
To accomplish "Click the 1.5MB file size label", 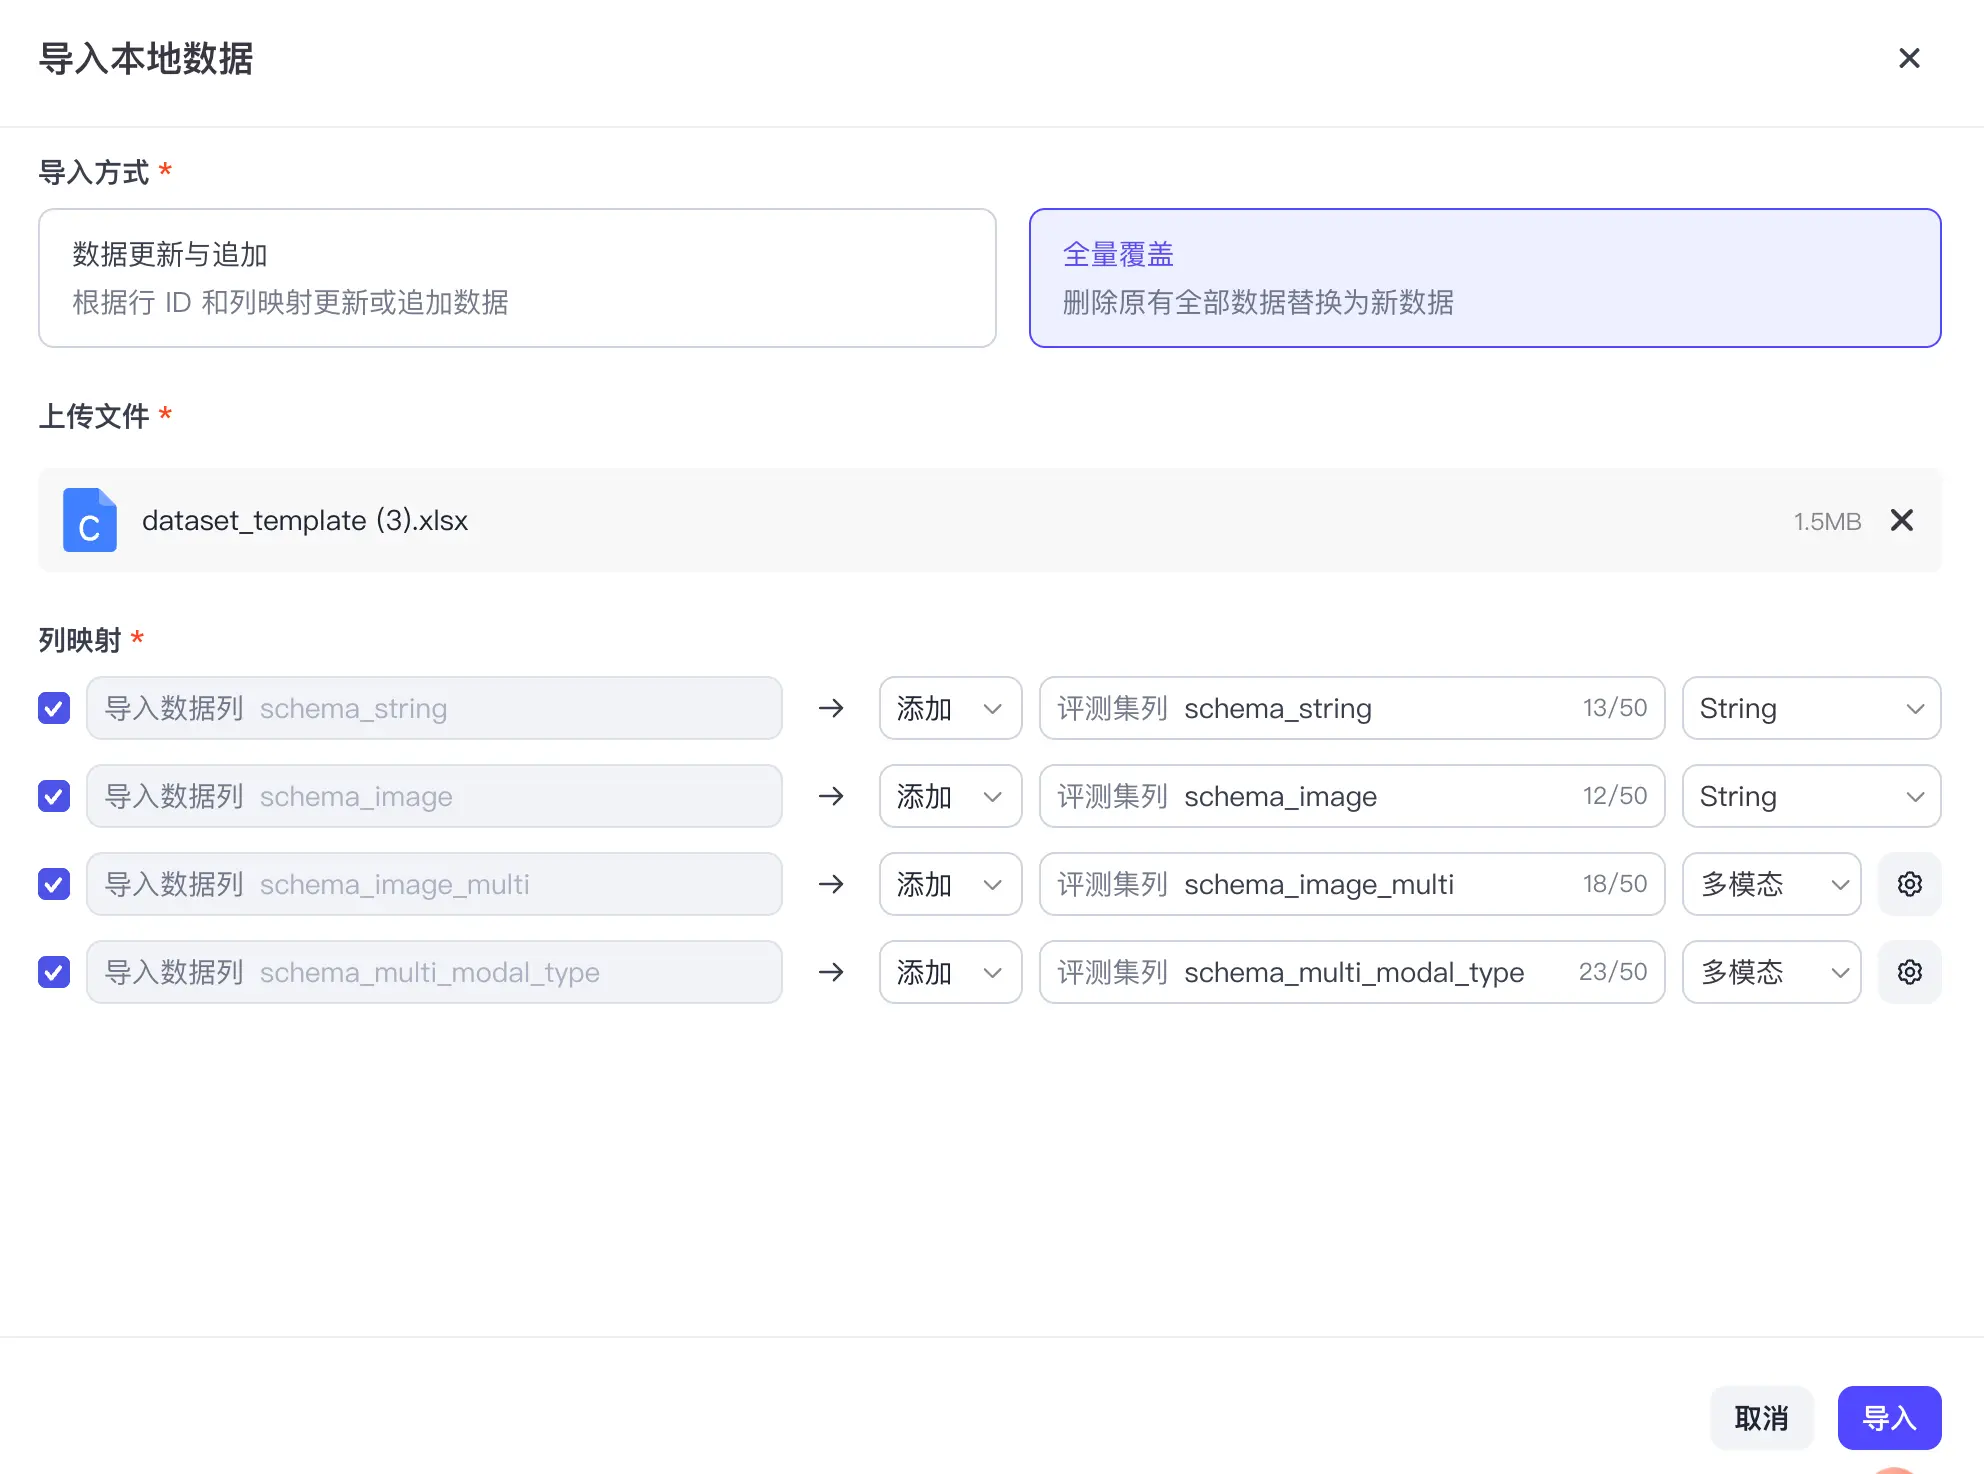I will [x=1827, y=521].
